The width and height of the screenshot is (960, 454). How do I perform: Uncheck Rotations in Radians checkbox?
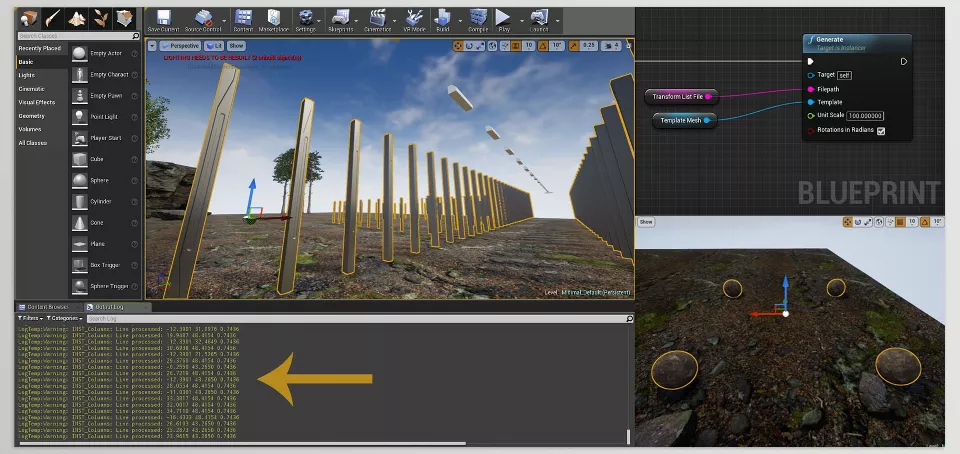881,131
